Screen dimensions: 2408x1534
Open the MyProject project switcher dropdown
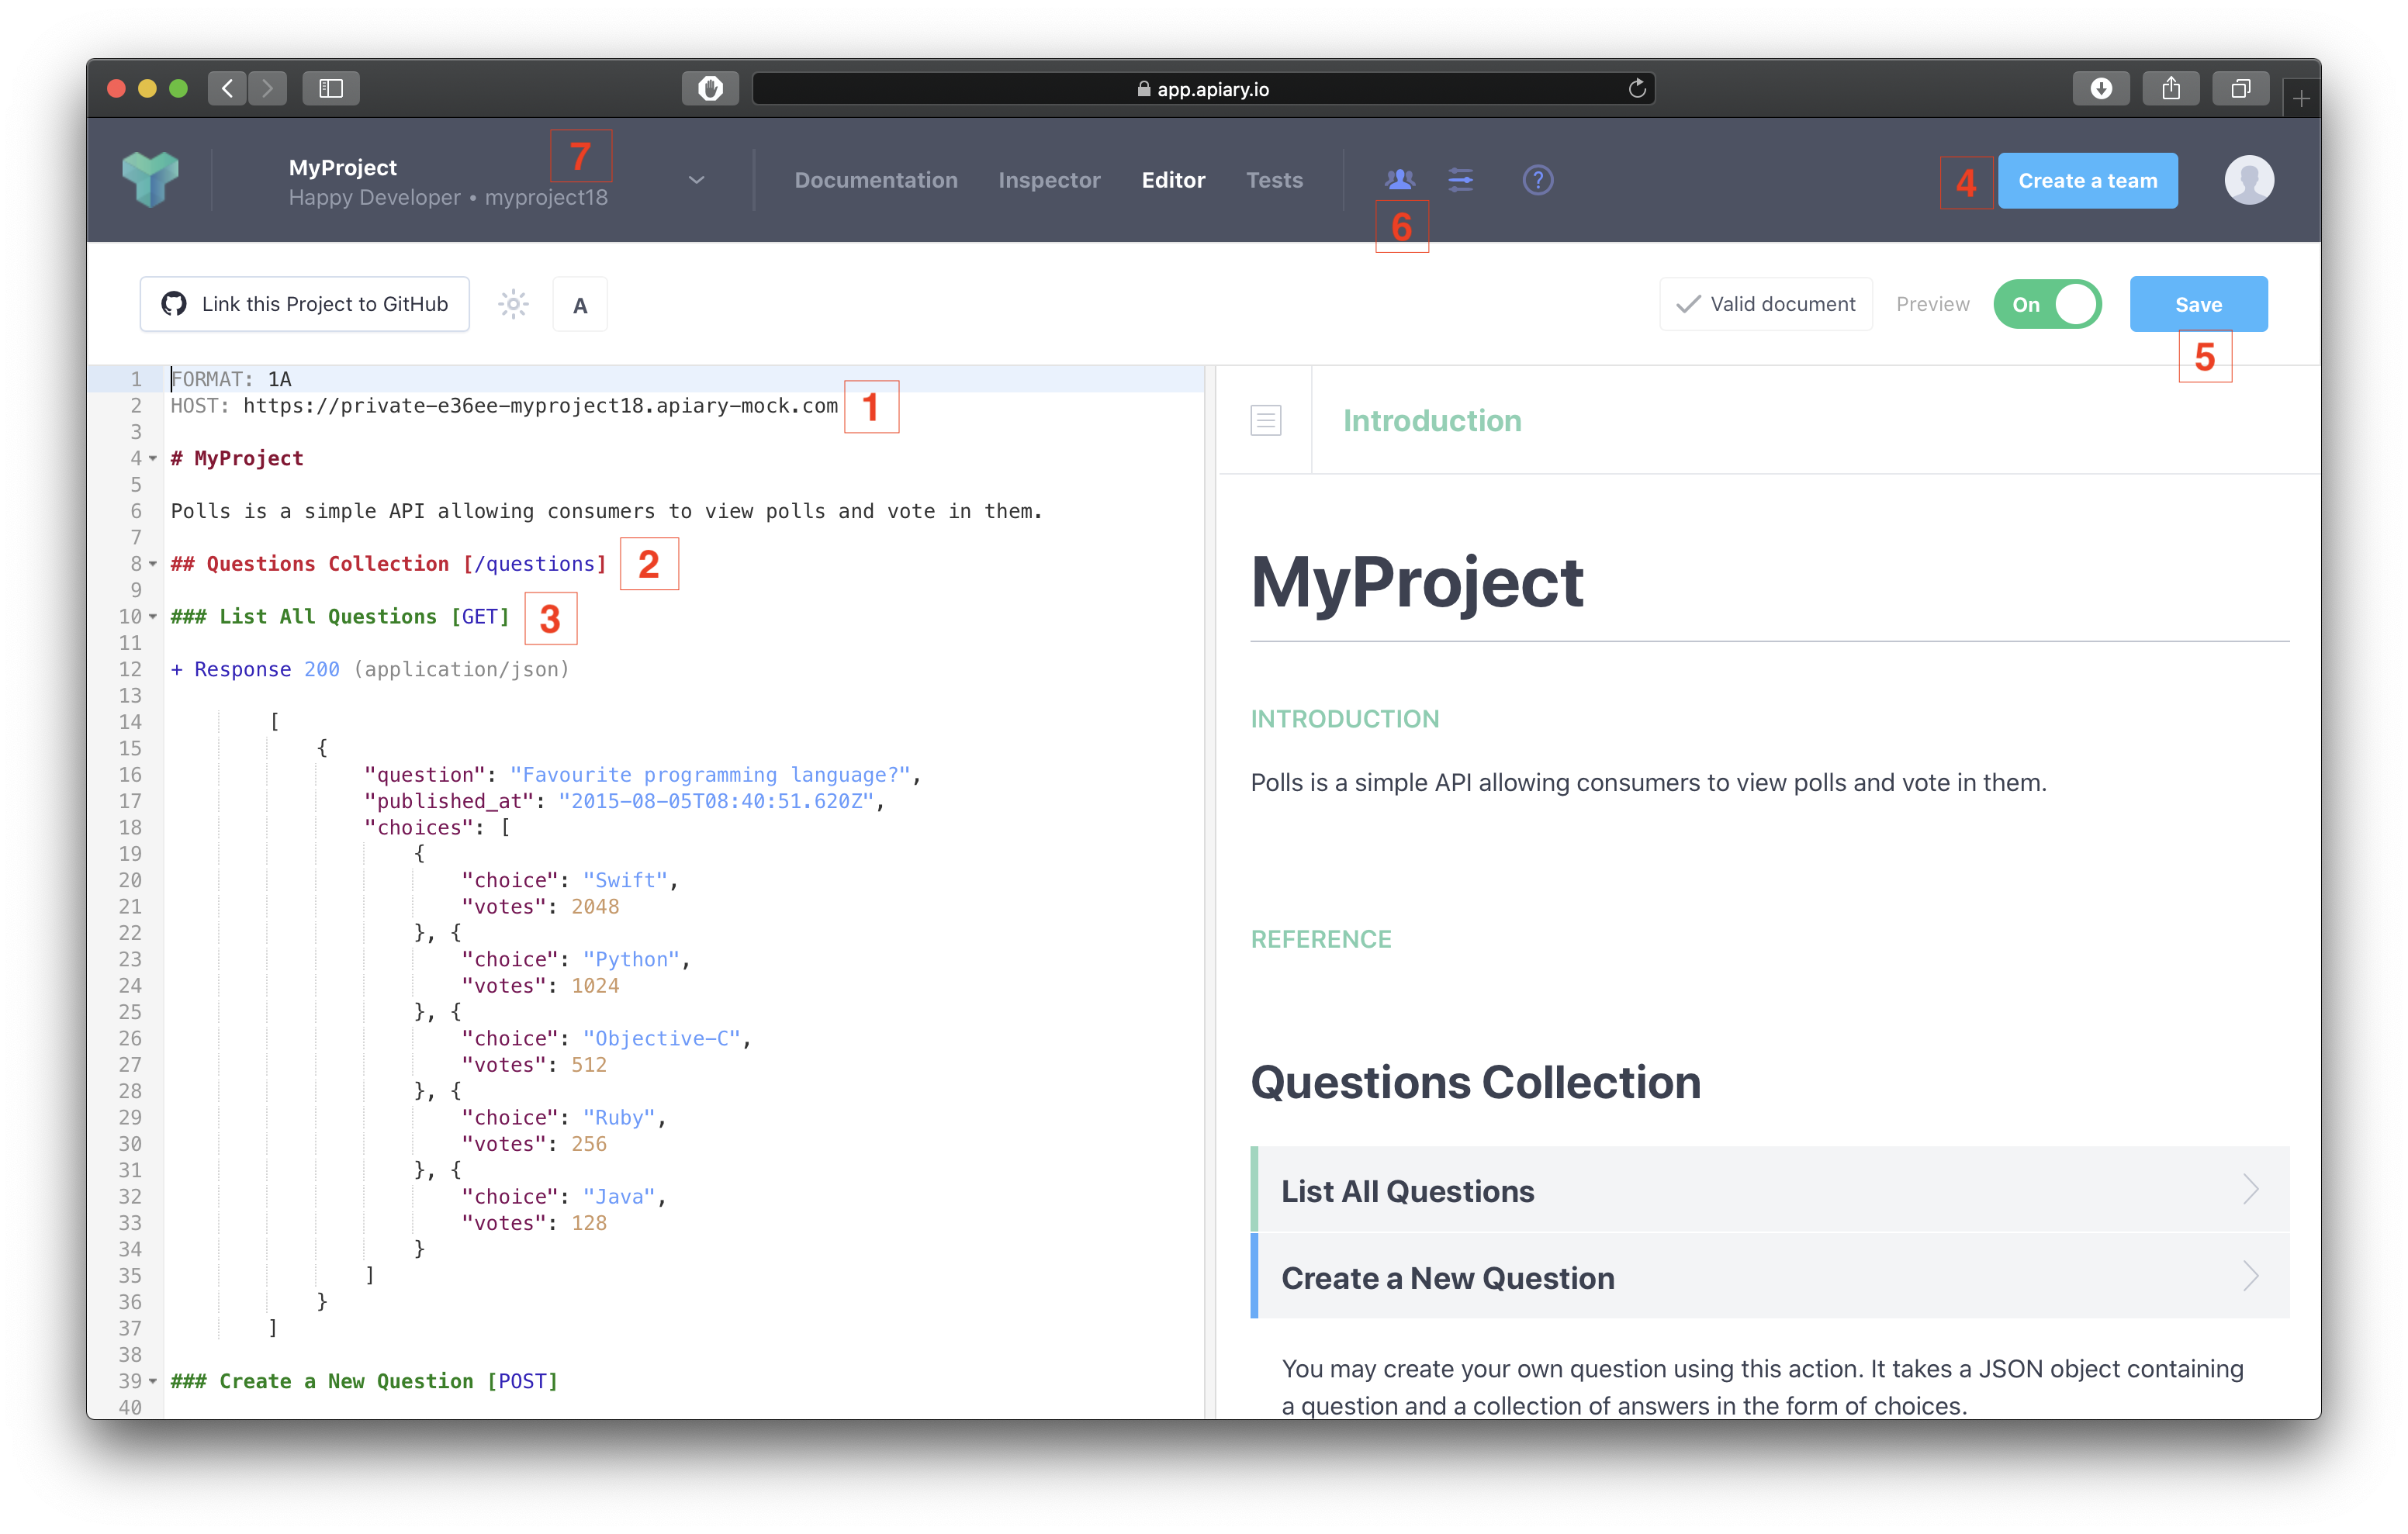point(696,180)
